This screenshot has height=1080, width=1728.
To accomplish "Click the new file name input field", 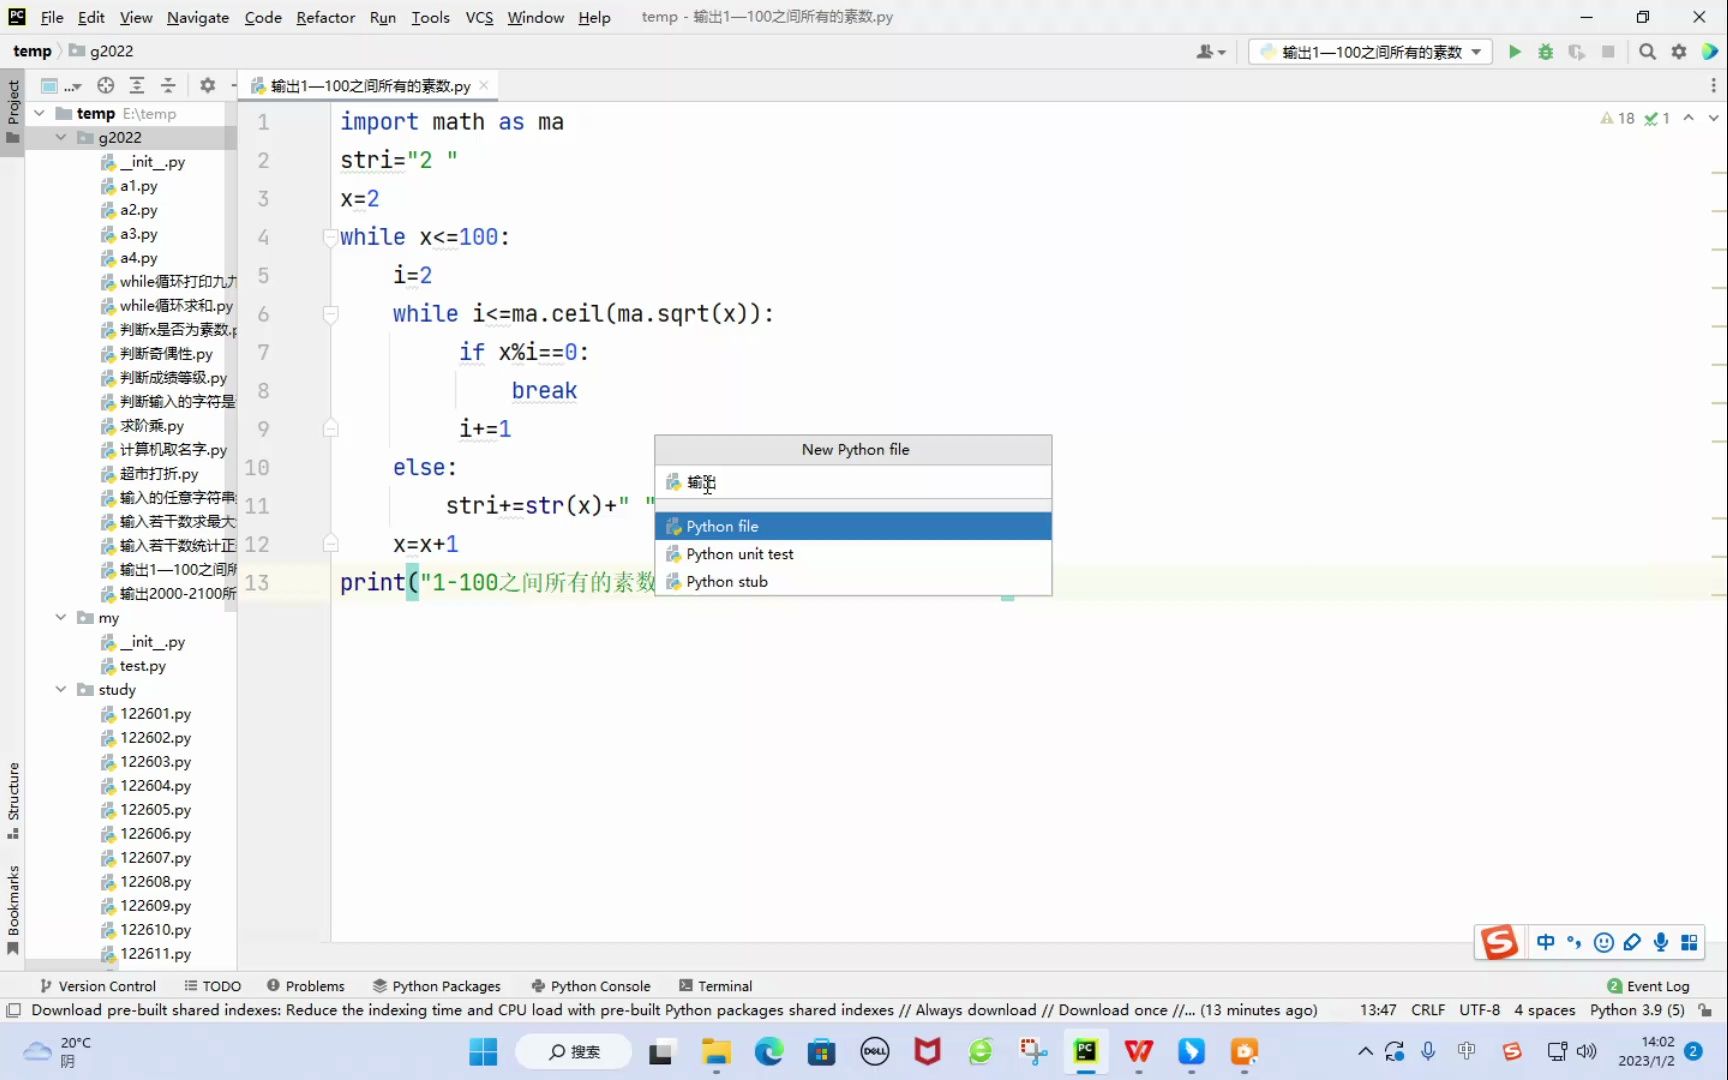I will coord(860,483).
